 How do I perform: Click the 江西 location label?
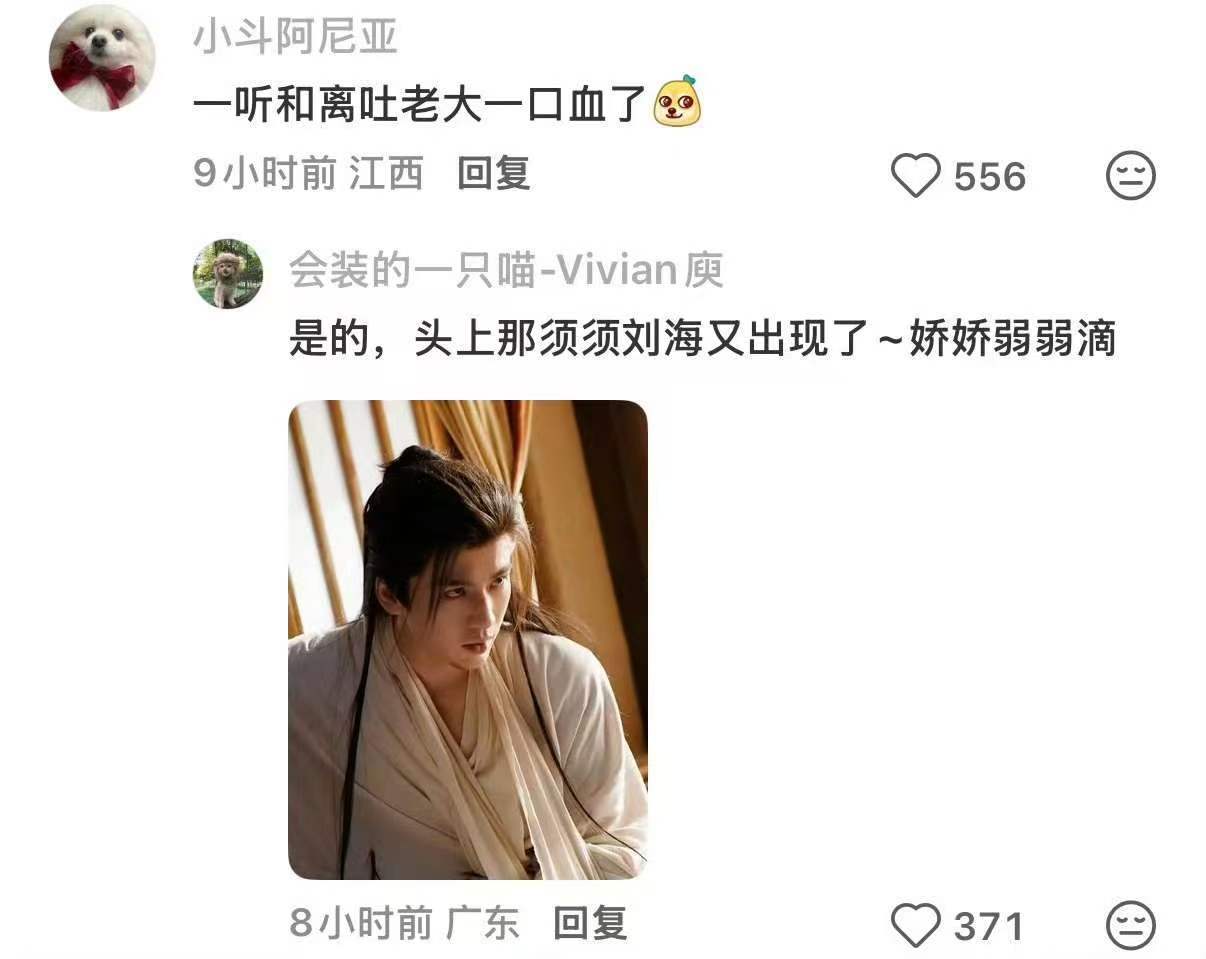(386, 174)
